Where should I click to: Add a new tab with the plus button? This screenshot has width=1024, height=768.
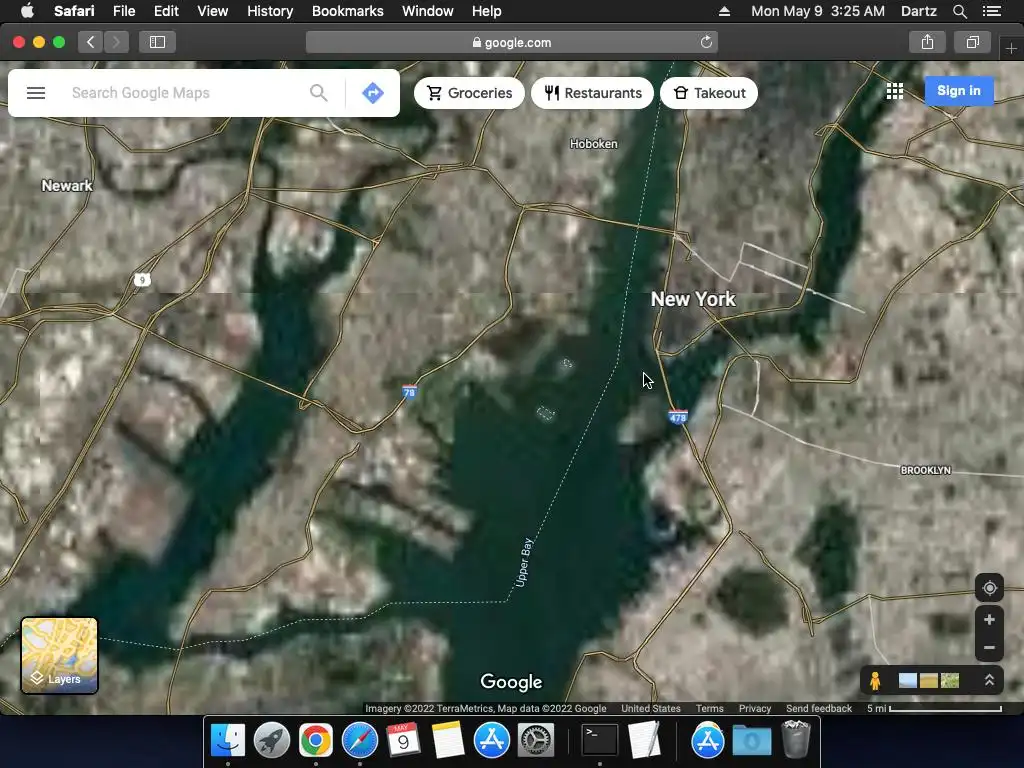point(1011,49)
